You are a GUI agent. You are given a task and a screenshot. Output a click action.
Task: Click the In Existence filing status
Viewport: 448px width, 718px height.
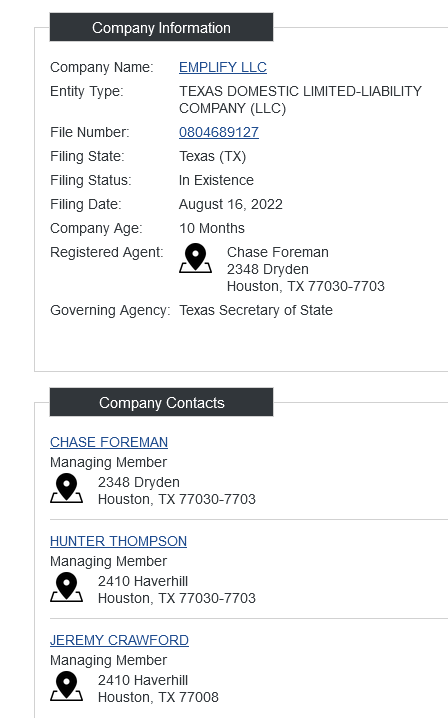tap(216, 180)
